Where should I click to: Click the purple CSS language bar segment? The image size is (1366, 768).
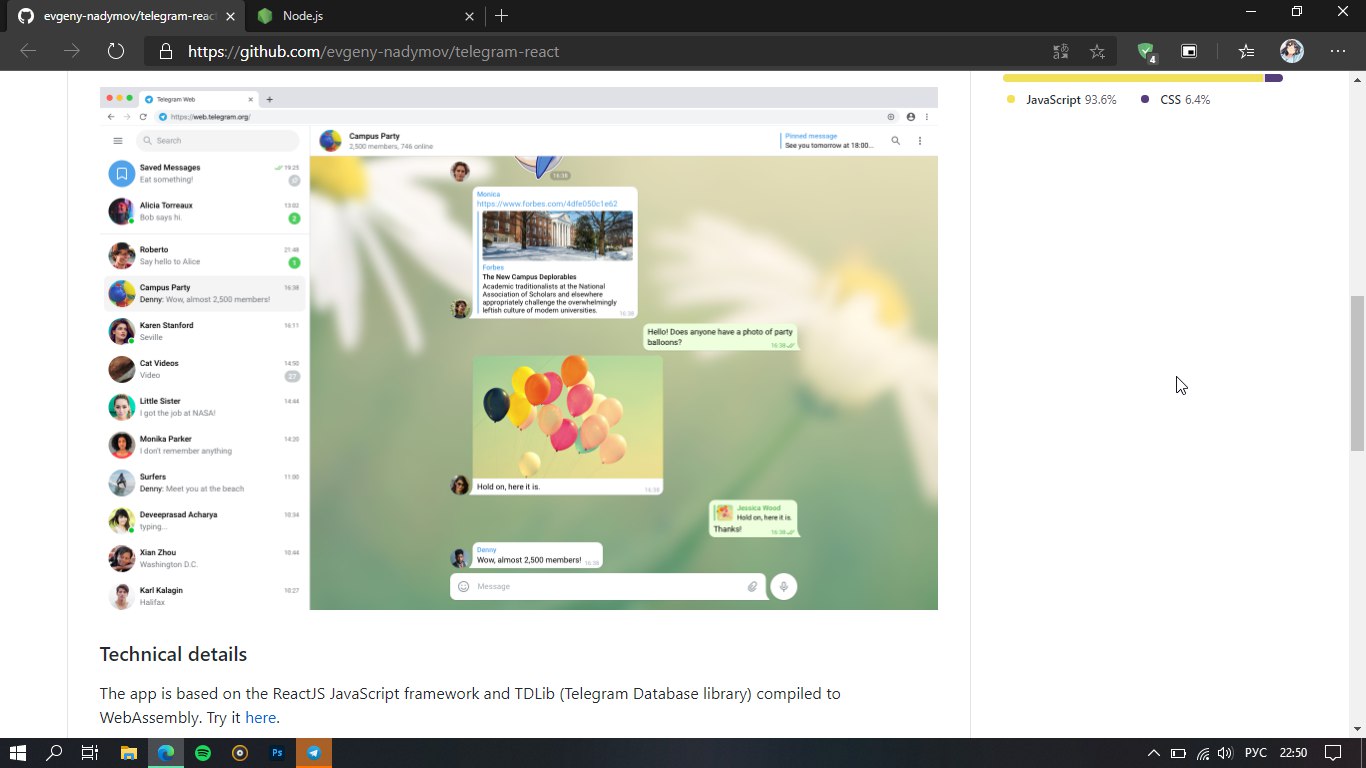tap(1274, 78)
